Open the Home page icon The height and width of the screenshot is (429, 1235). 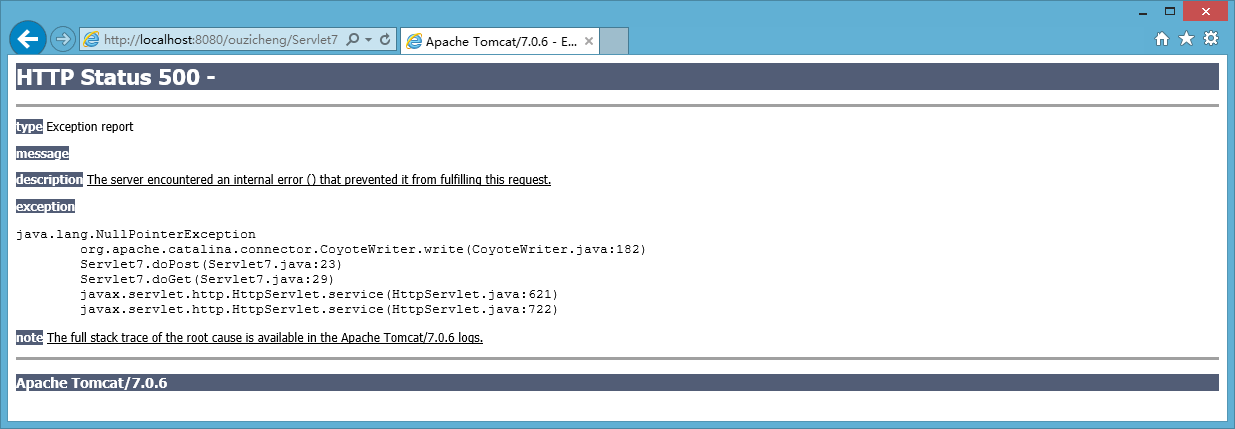[1162, 39]
